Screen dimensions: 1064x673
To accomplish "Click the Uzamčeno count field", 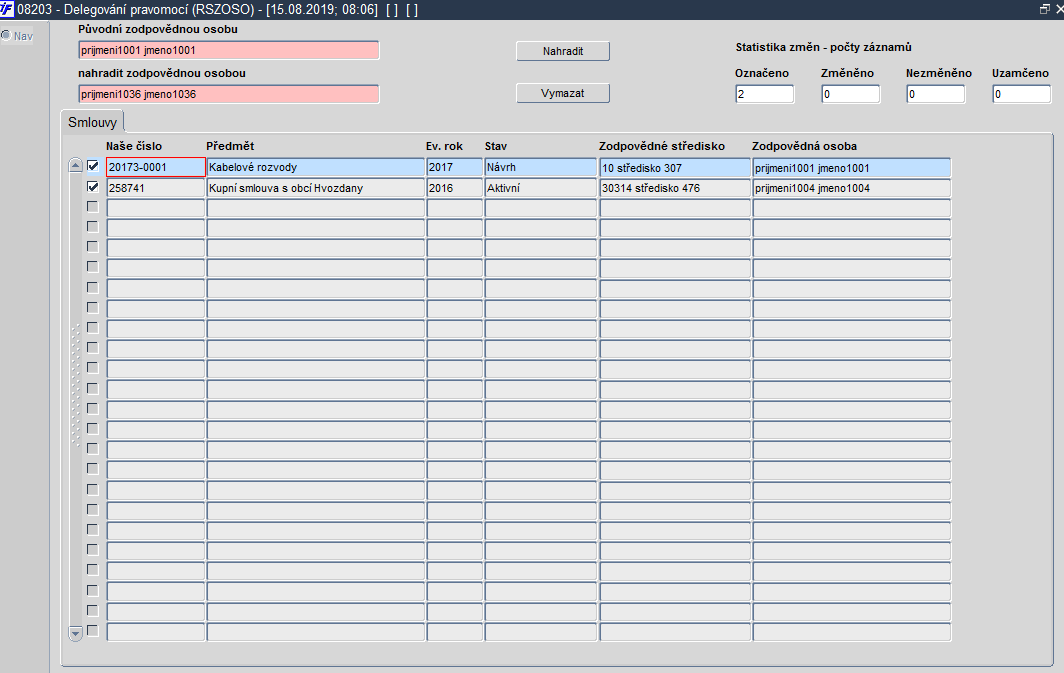I will 1021,94.
